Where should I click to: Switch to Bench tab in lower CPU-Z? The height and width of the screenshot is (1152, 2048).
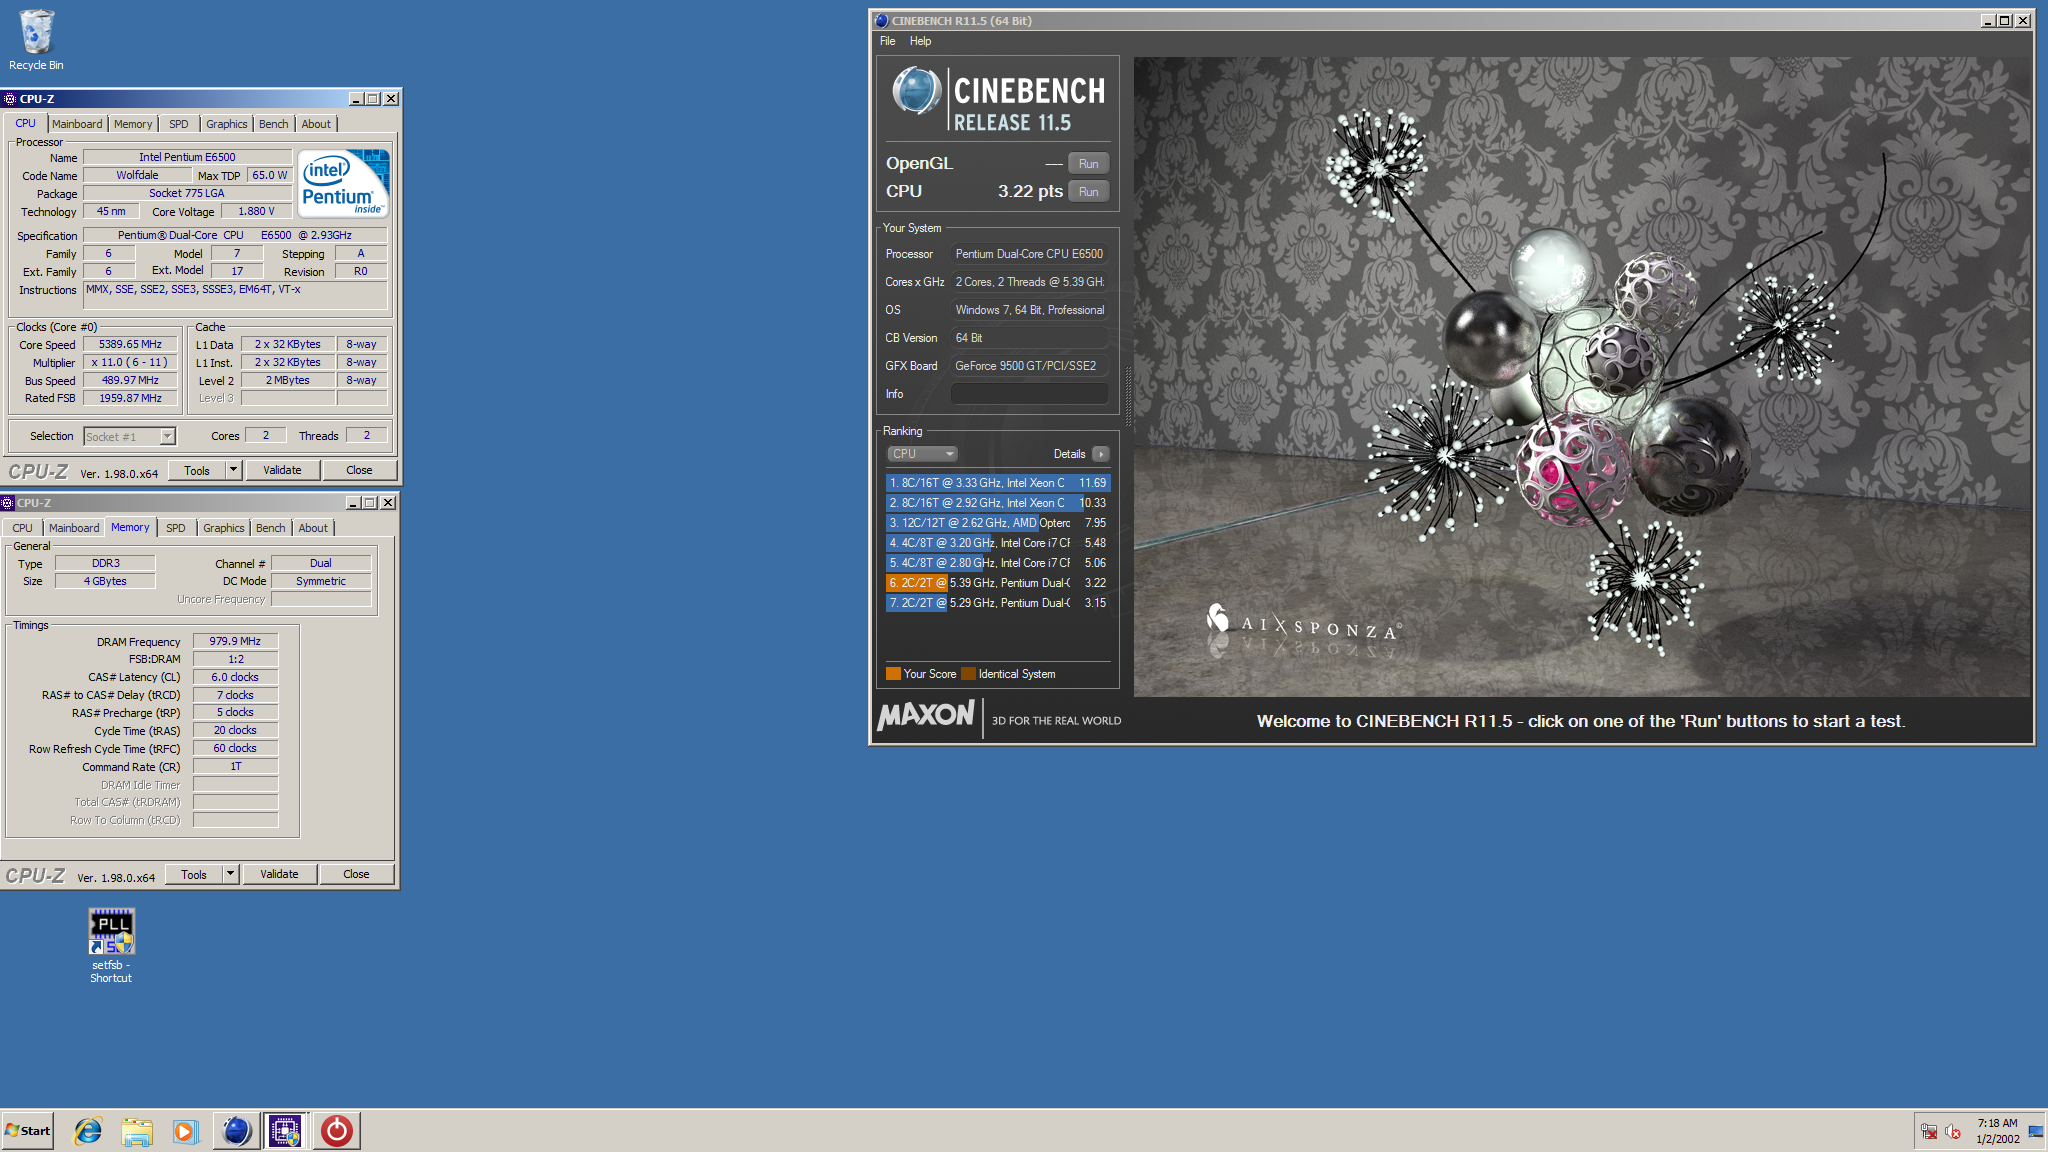(270, 528)
